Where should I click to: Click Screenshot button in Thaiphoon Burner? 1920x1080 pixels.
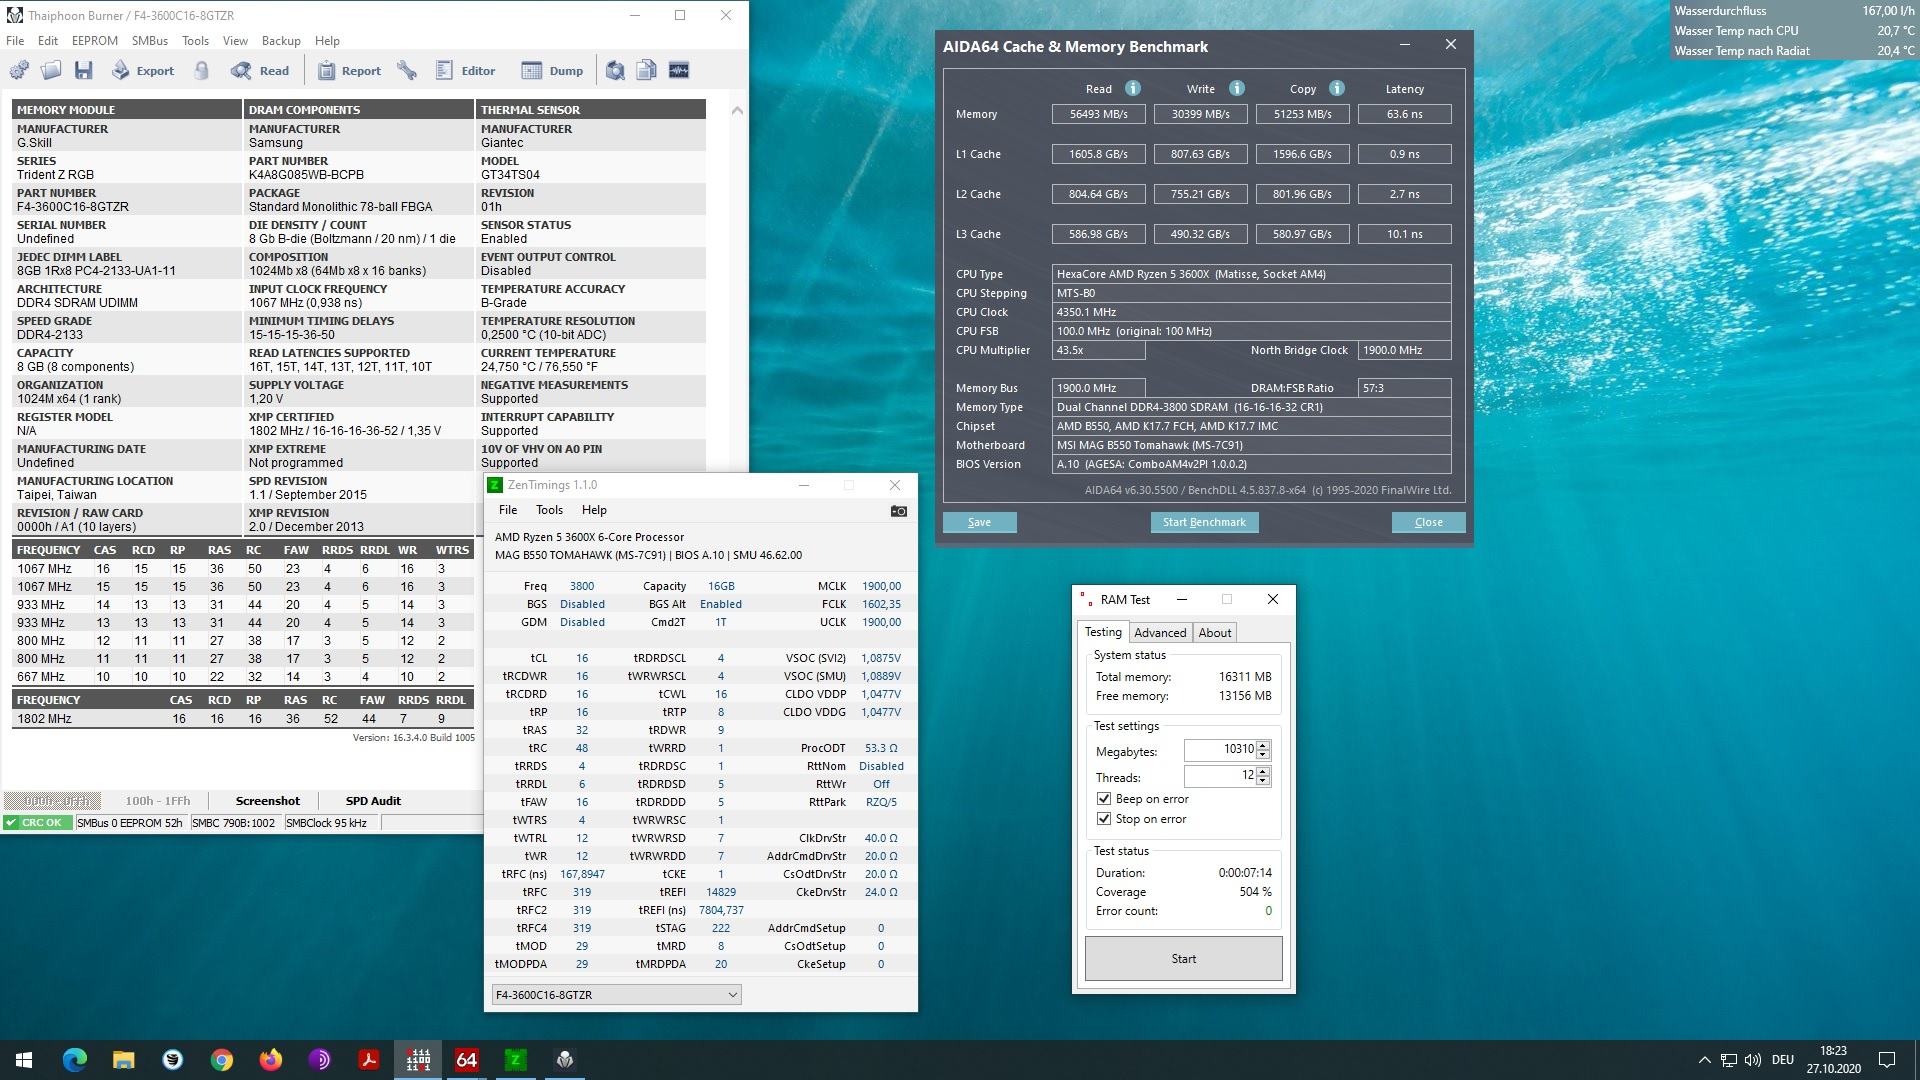[267, 801]
